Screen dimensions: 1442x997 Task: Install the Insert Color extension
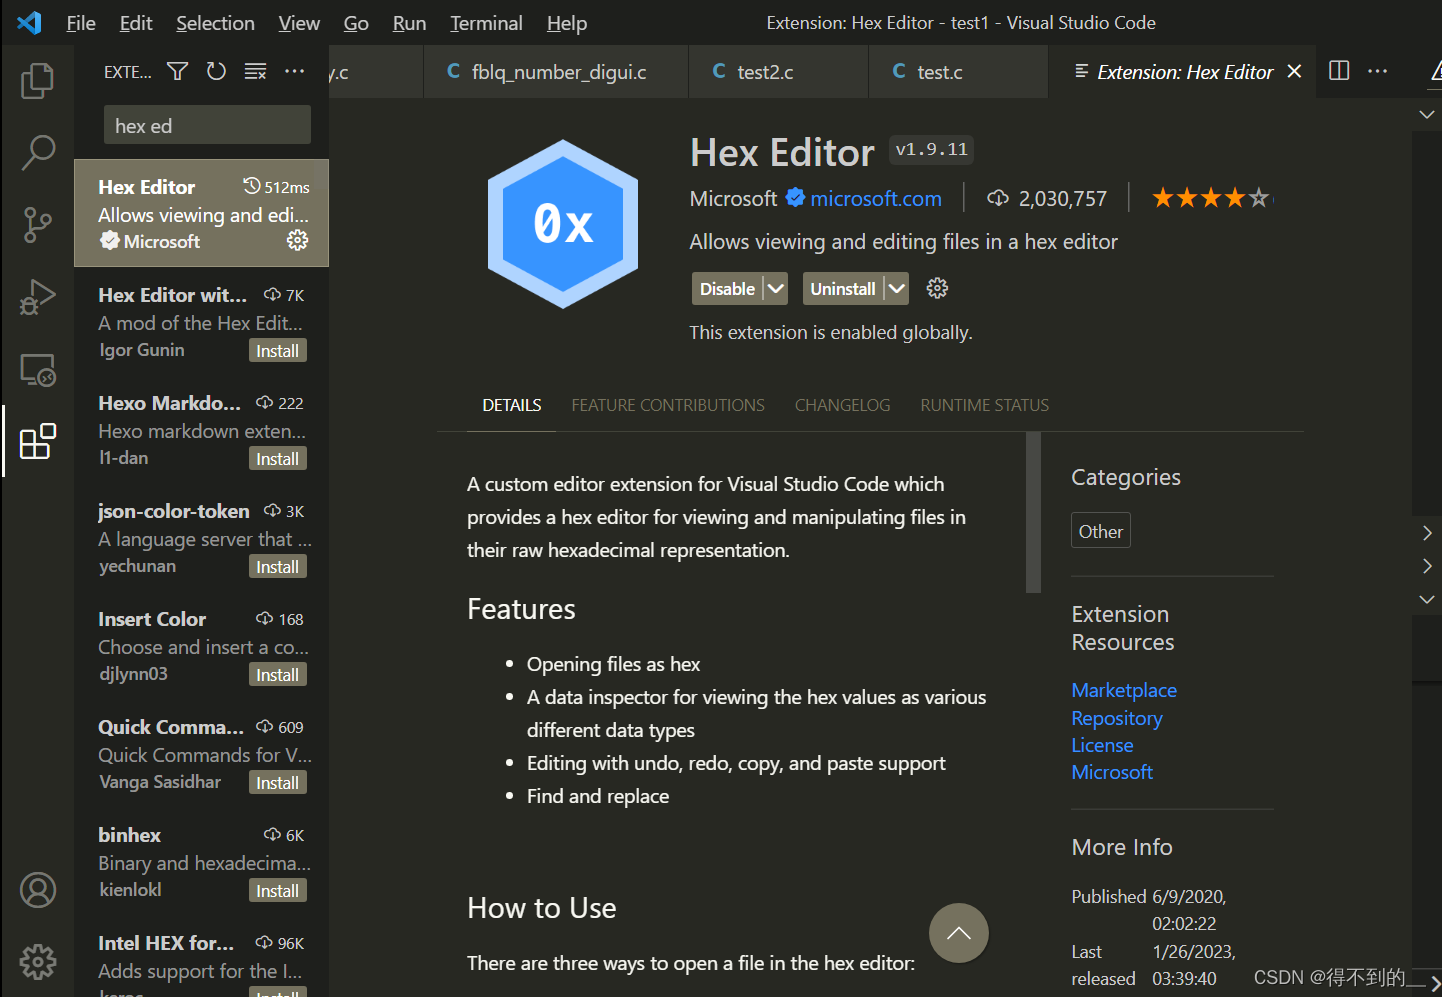tap(277, 675)
